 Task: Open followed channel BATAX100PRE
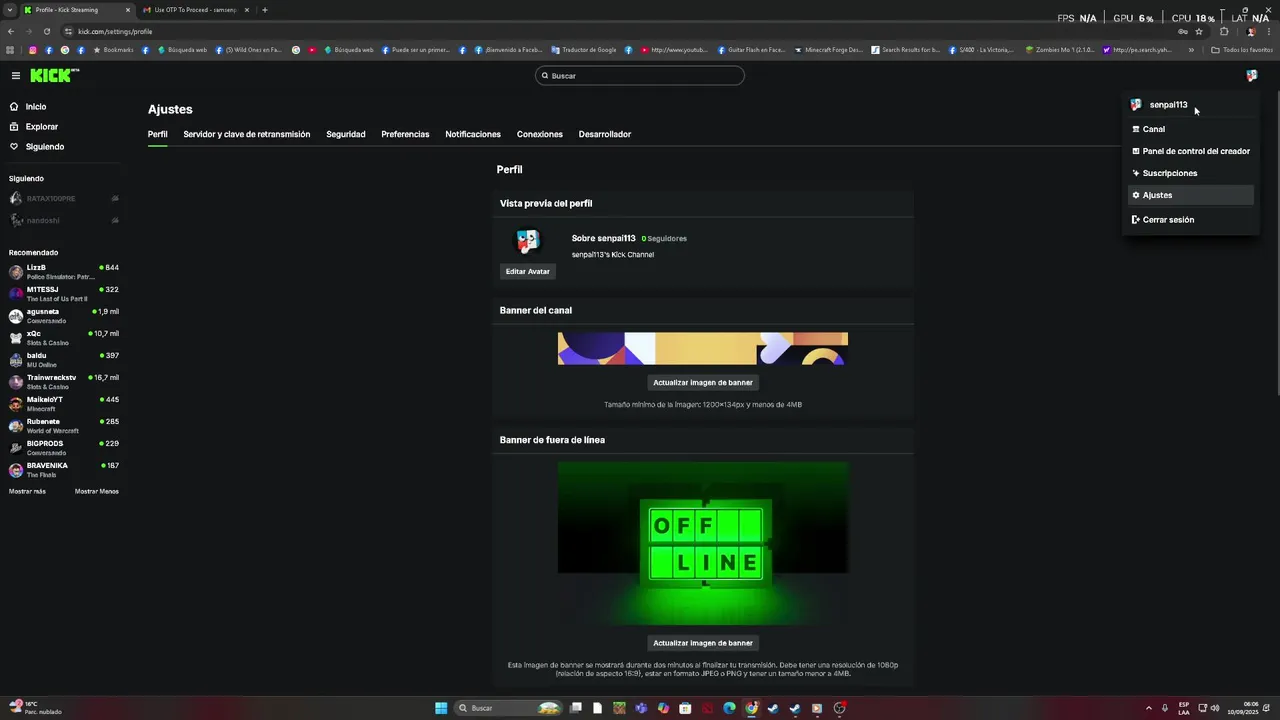pyautogui.click(x=64, y=199)
